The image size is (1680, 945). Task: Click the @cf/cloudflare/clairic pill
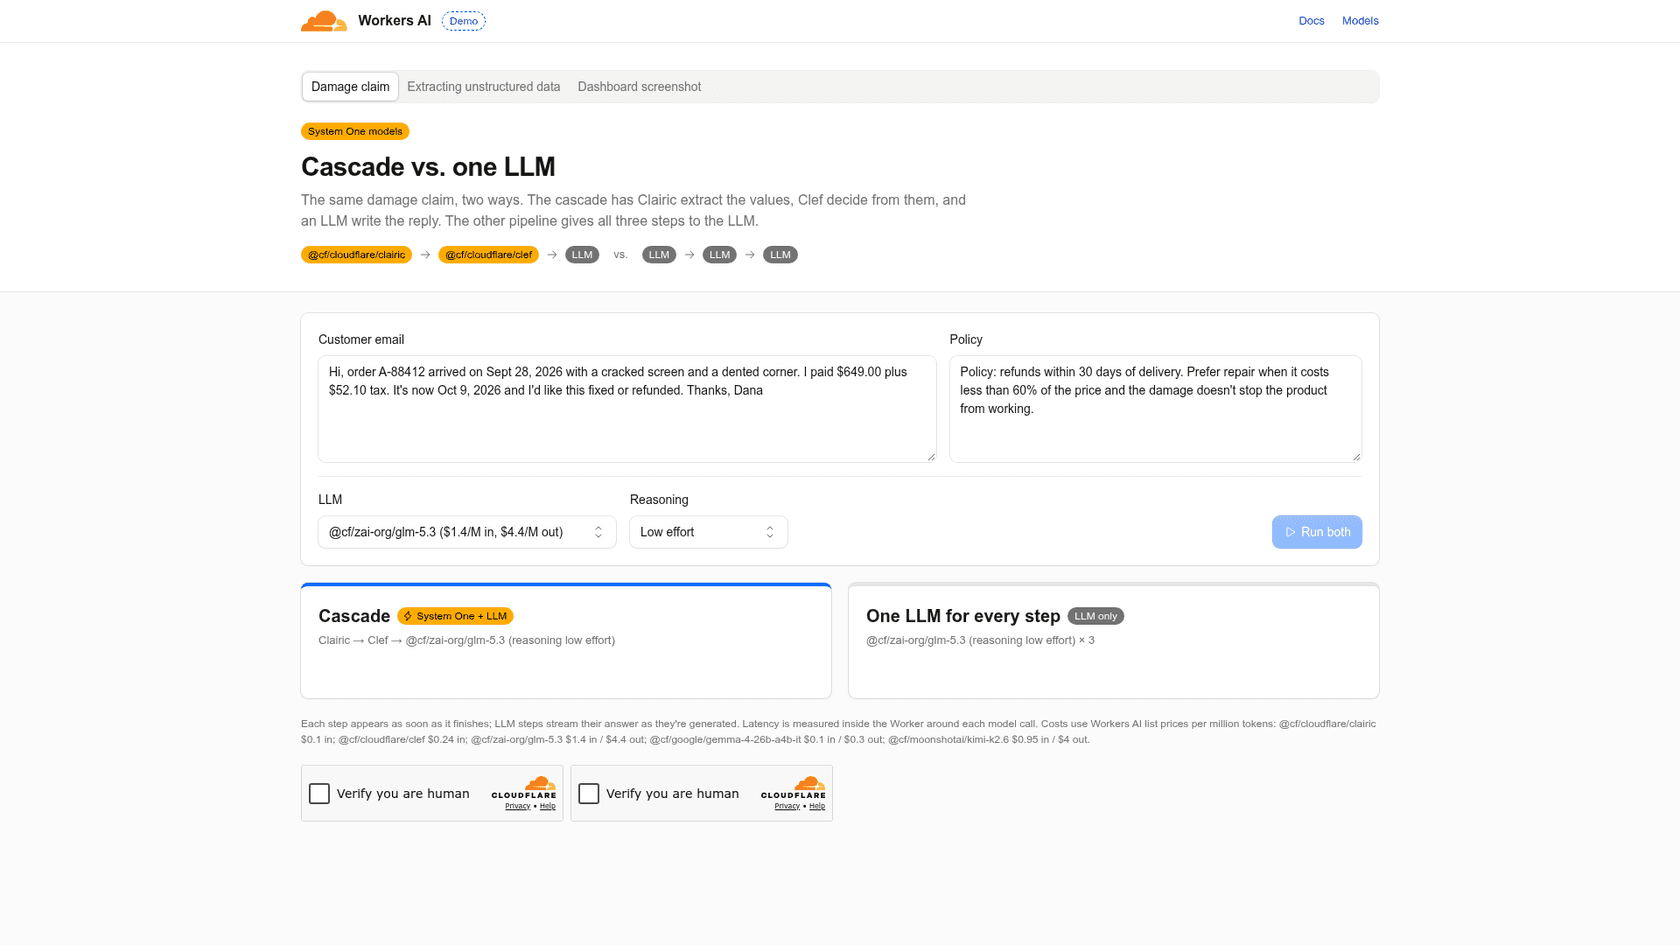point(356,255)
